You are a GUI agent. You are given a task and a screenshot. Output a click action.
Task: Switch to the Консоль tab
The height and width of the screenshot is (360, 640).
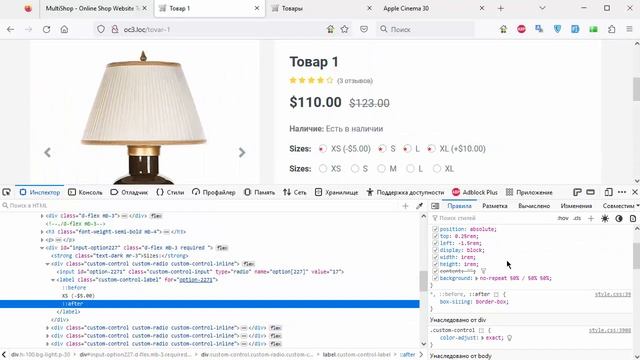pyautogui.click(x=85, y=192)
